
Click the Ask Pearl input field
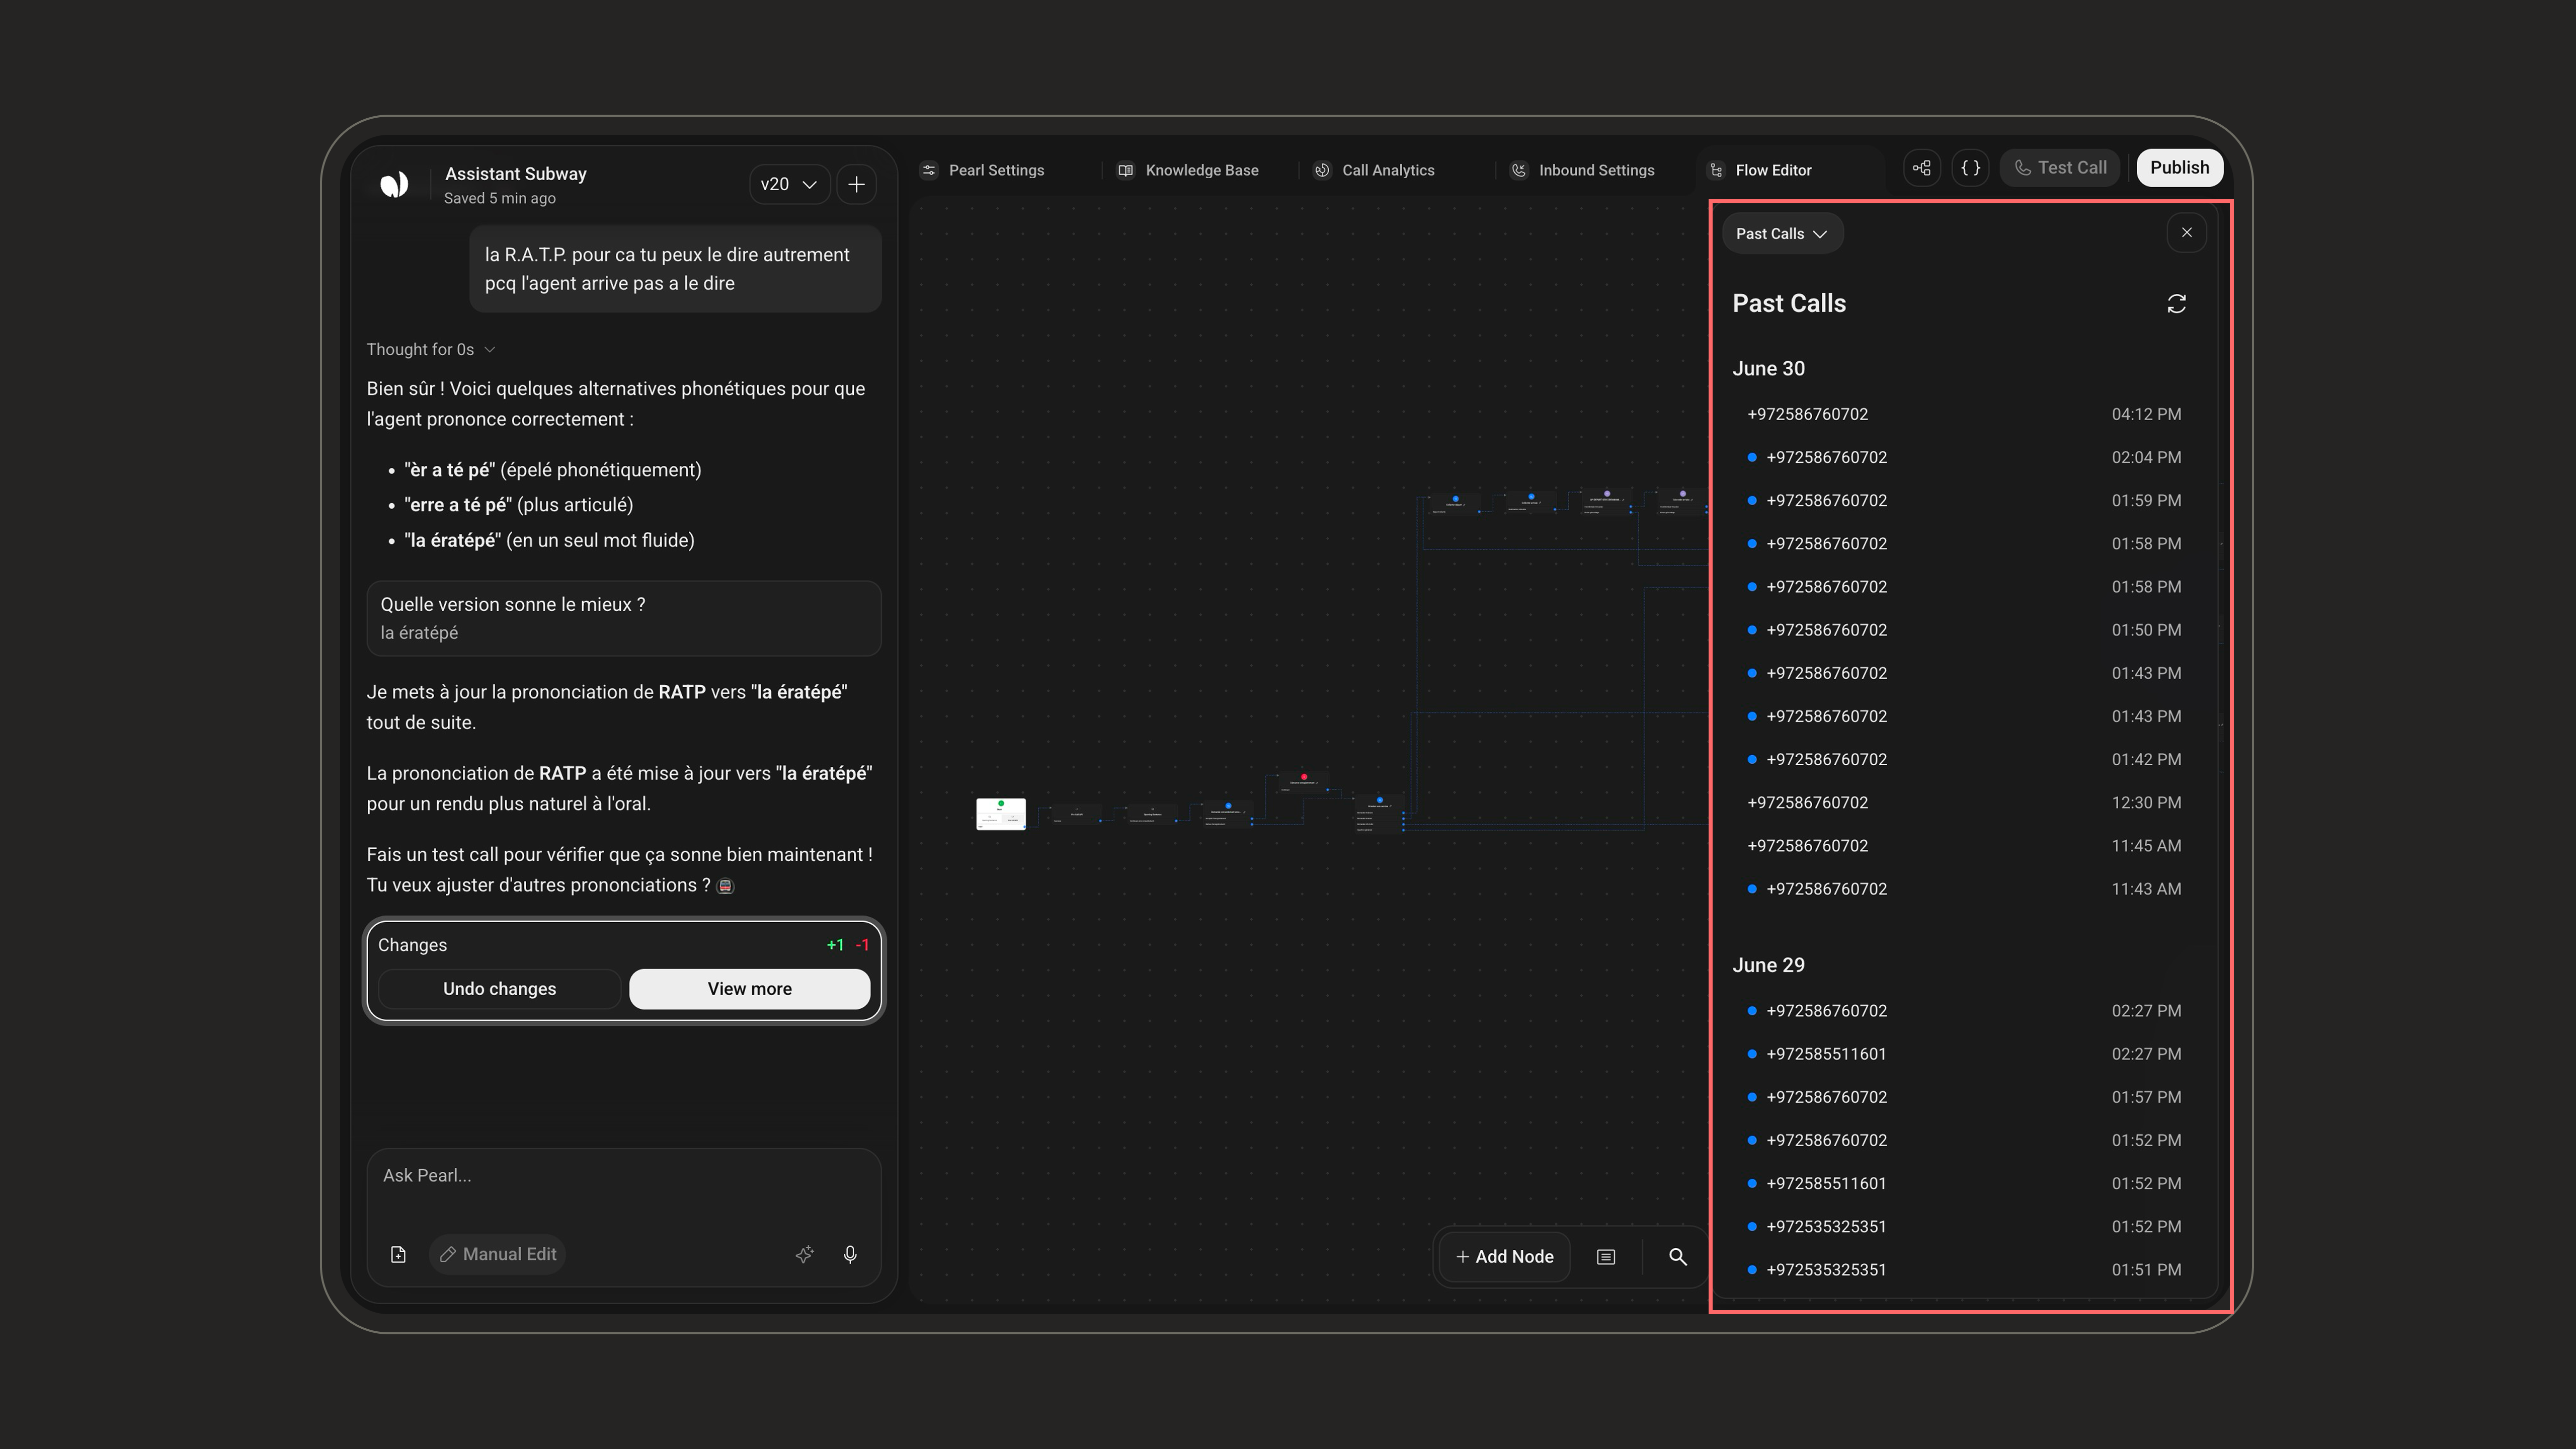[x=624, y=1176]
